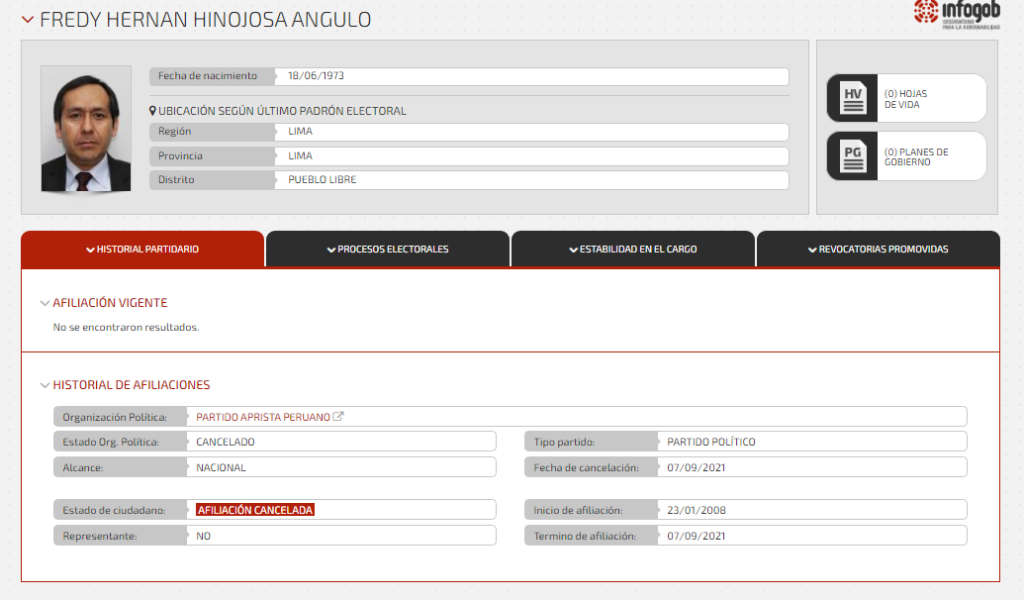1024x600 pixels.
Task: Open the Estabilidad en el Cargo tab
Action: coord(632,249)
